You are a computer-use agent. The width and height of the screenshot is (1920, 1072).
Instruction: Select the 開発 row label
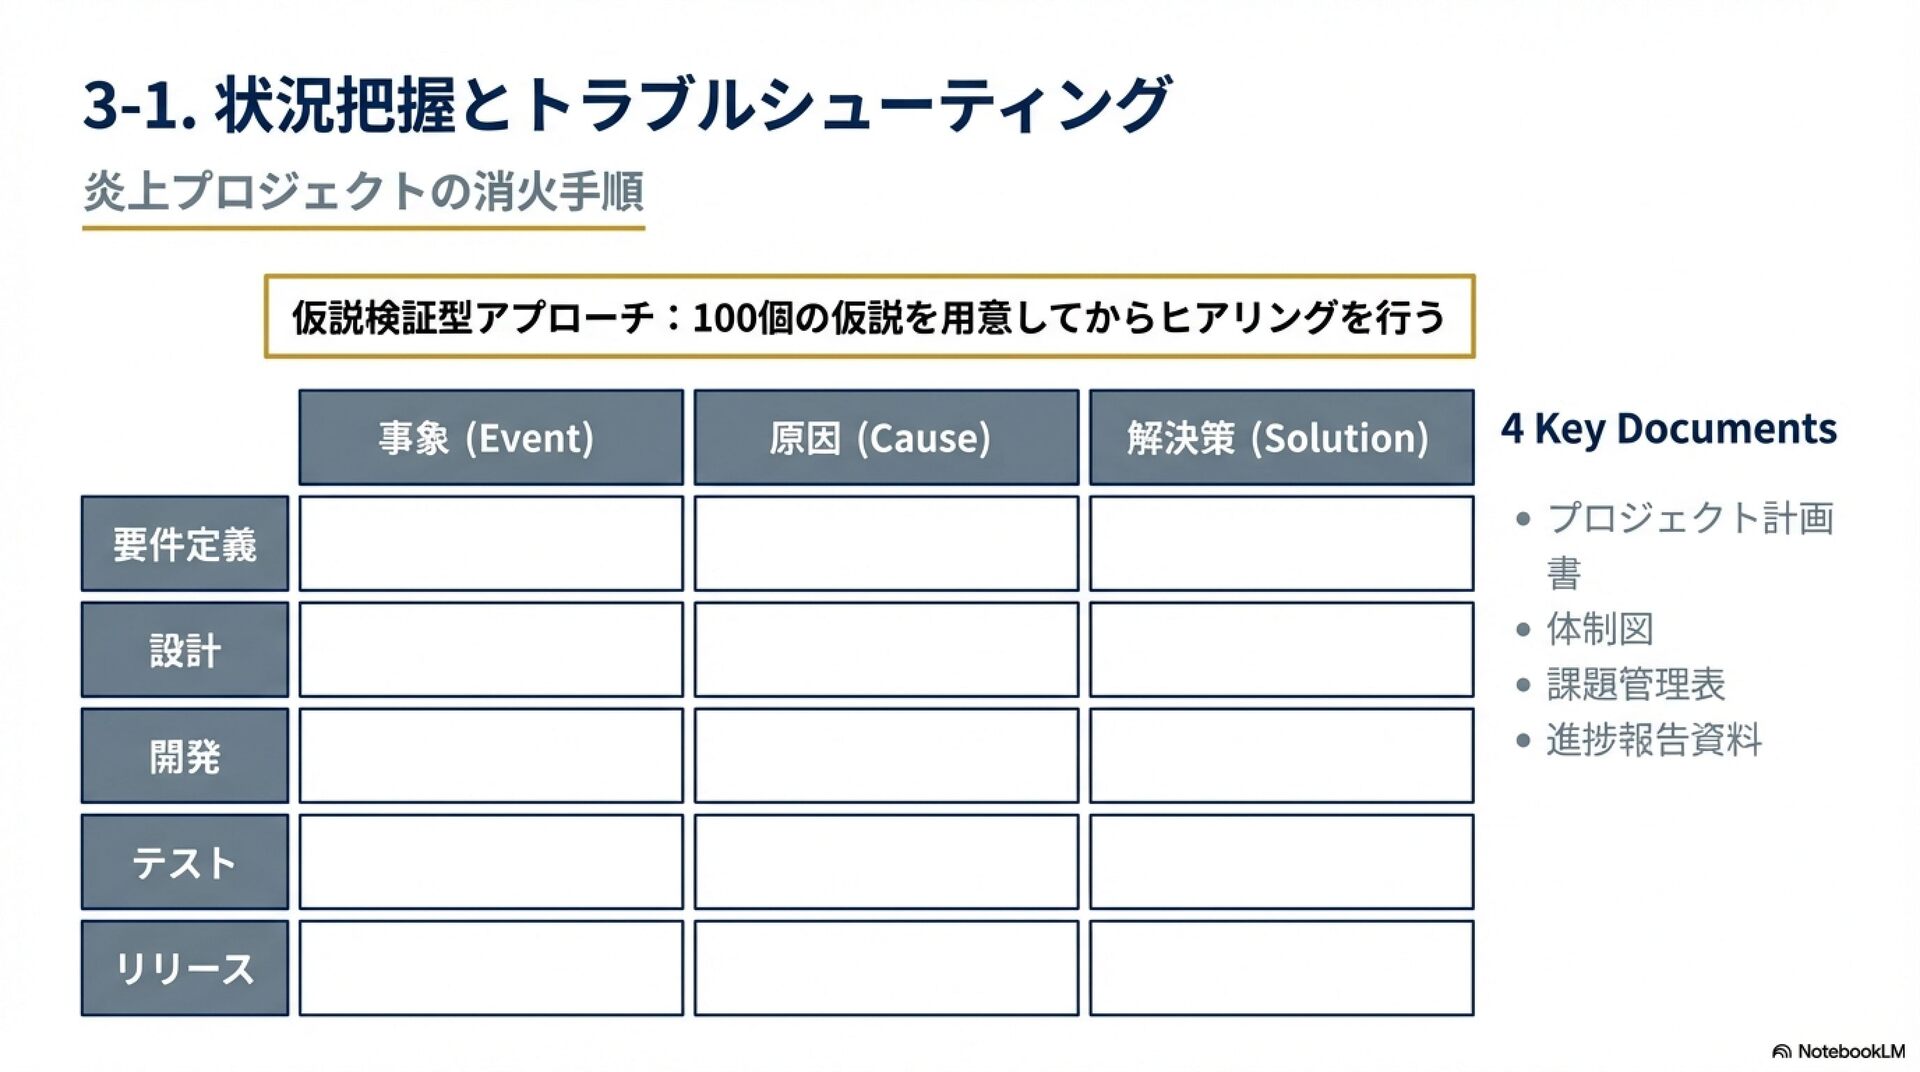[x=185, y=756]
